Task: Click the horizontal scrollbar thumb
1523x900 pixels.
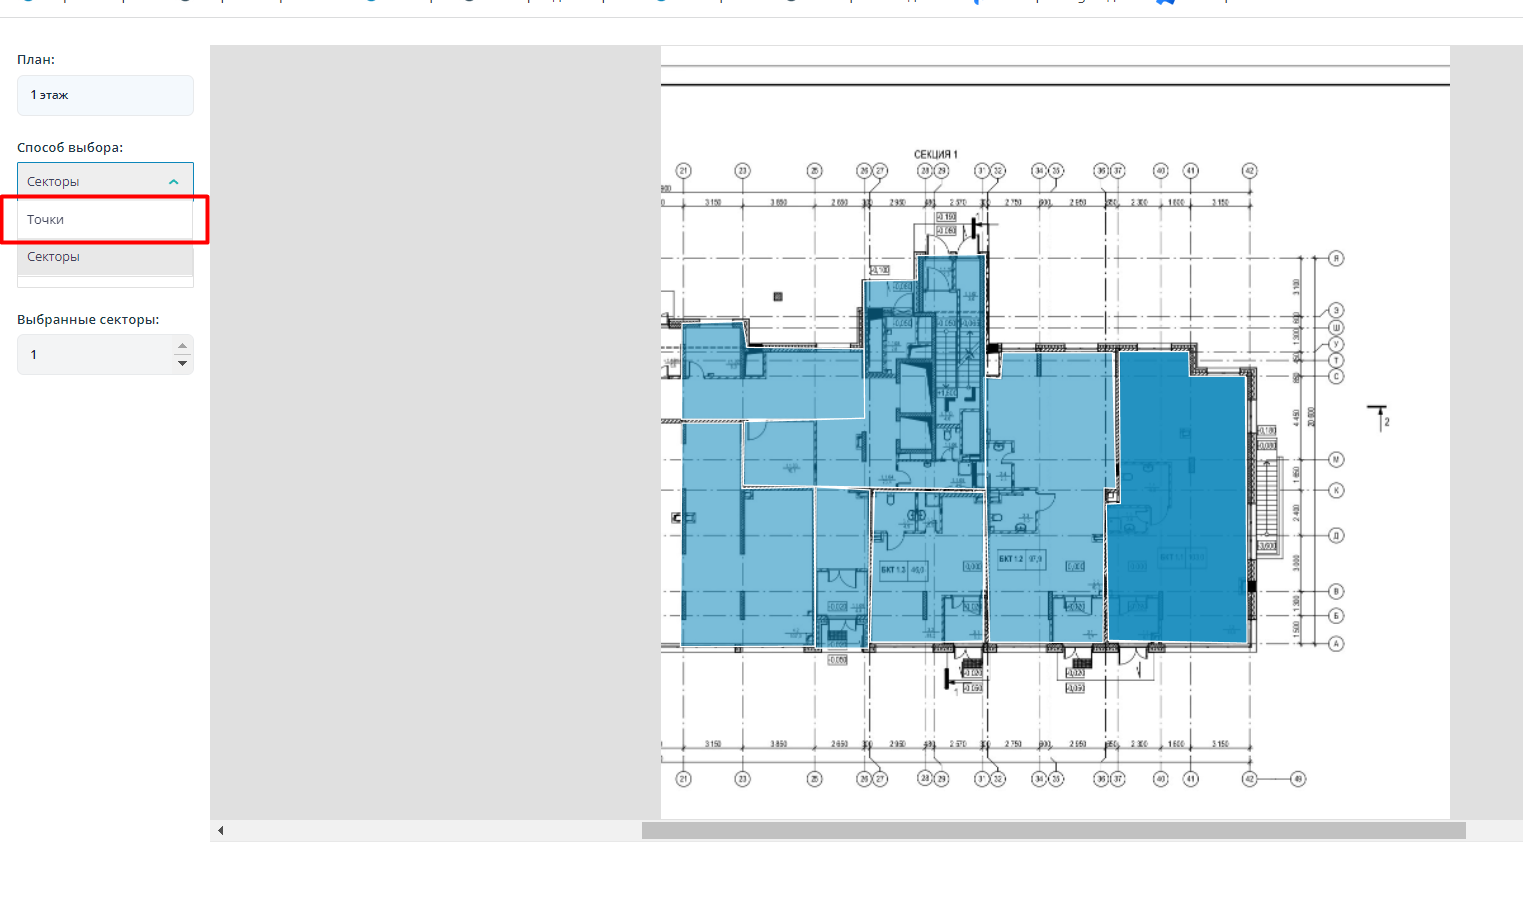Action: click(1053, 831)
